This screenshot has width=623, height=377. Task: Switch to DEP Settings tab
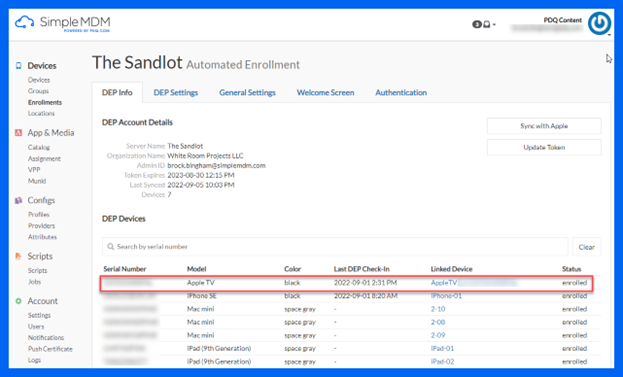(176, 93)
